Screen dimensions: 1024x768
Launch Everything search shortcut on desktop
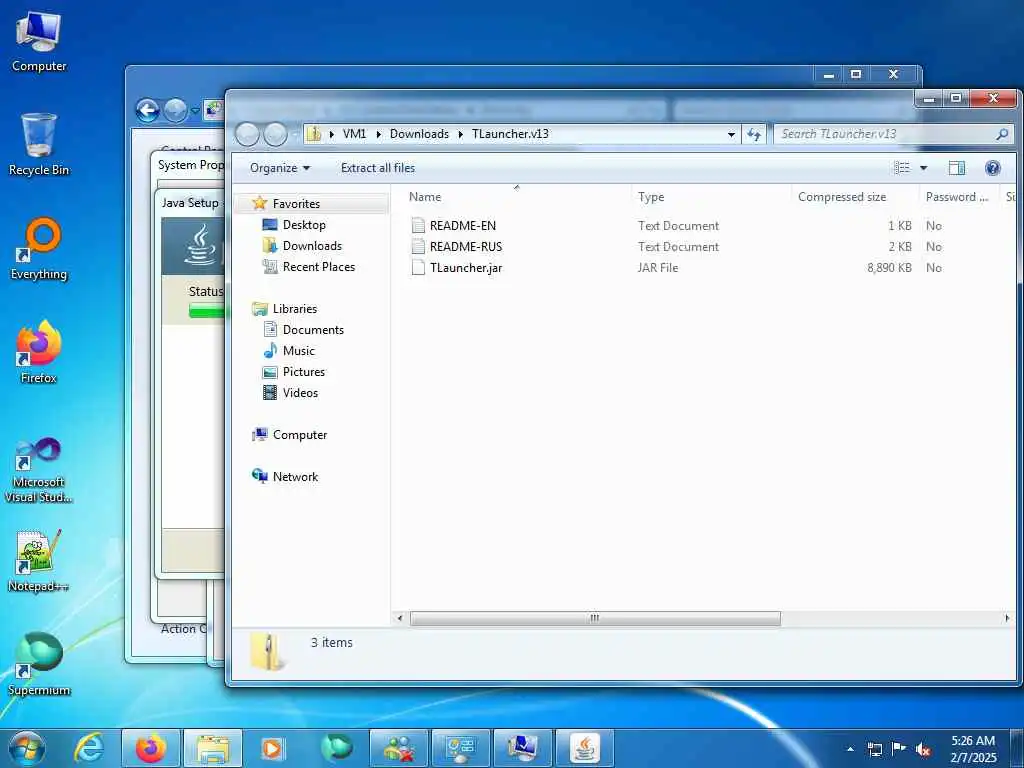pos(39,249)
